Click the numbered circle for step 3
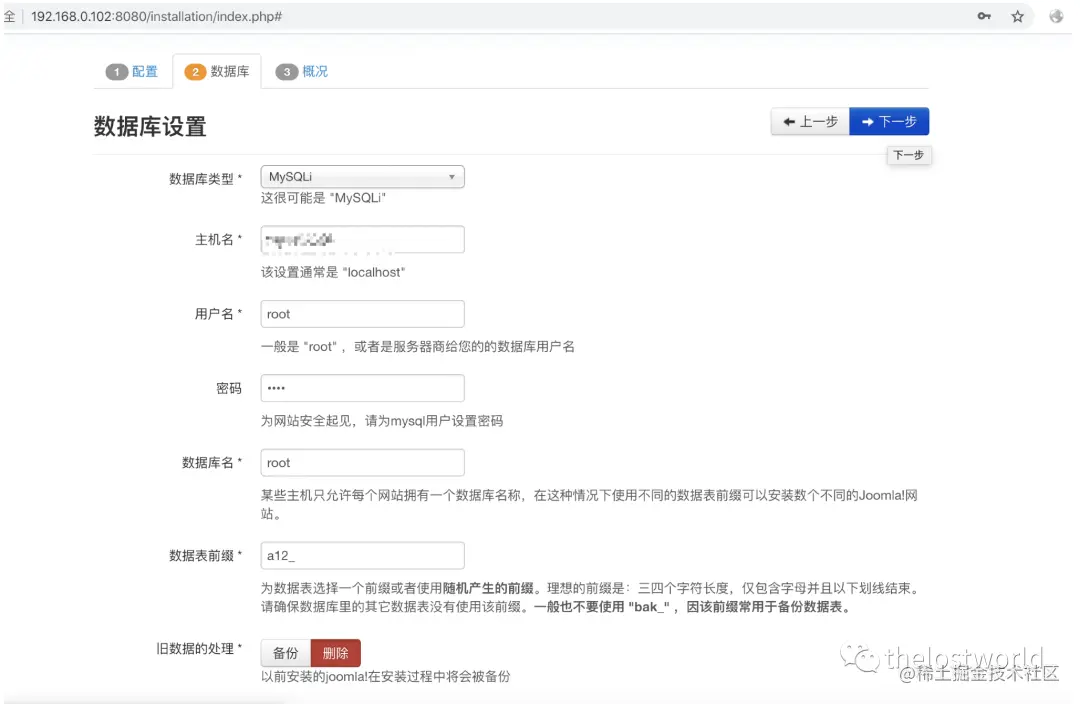This screenshot has width=1080, height=704. (289, 71)
